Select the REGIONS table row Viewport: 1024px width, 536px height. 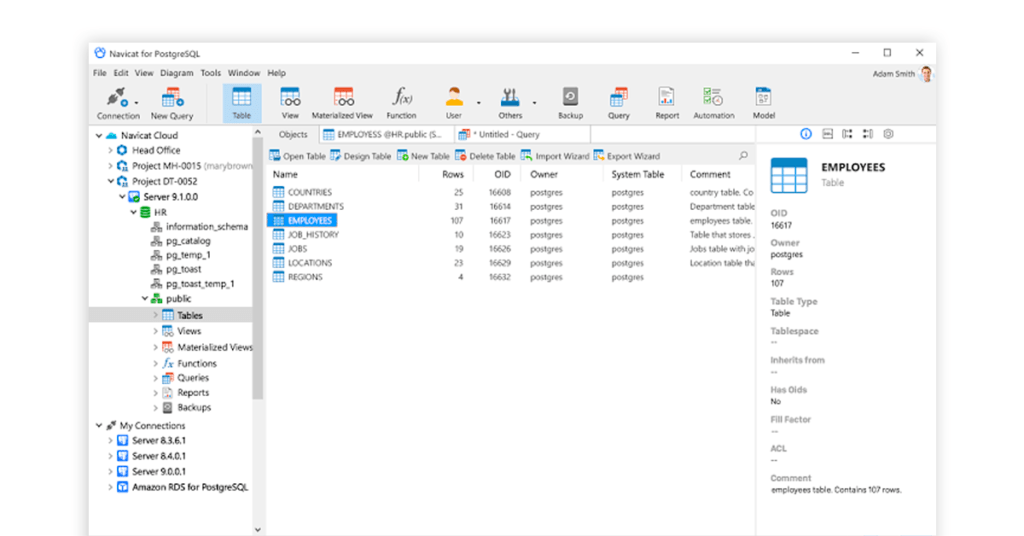pos(511,277)
